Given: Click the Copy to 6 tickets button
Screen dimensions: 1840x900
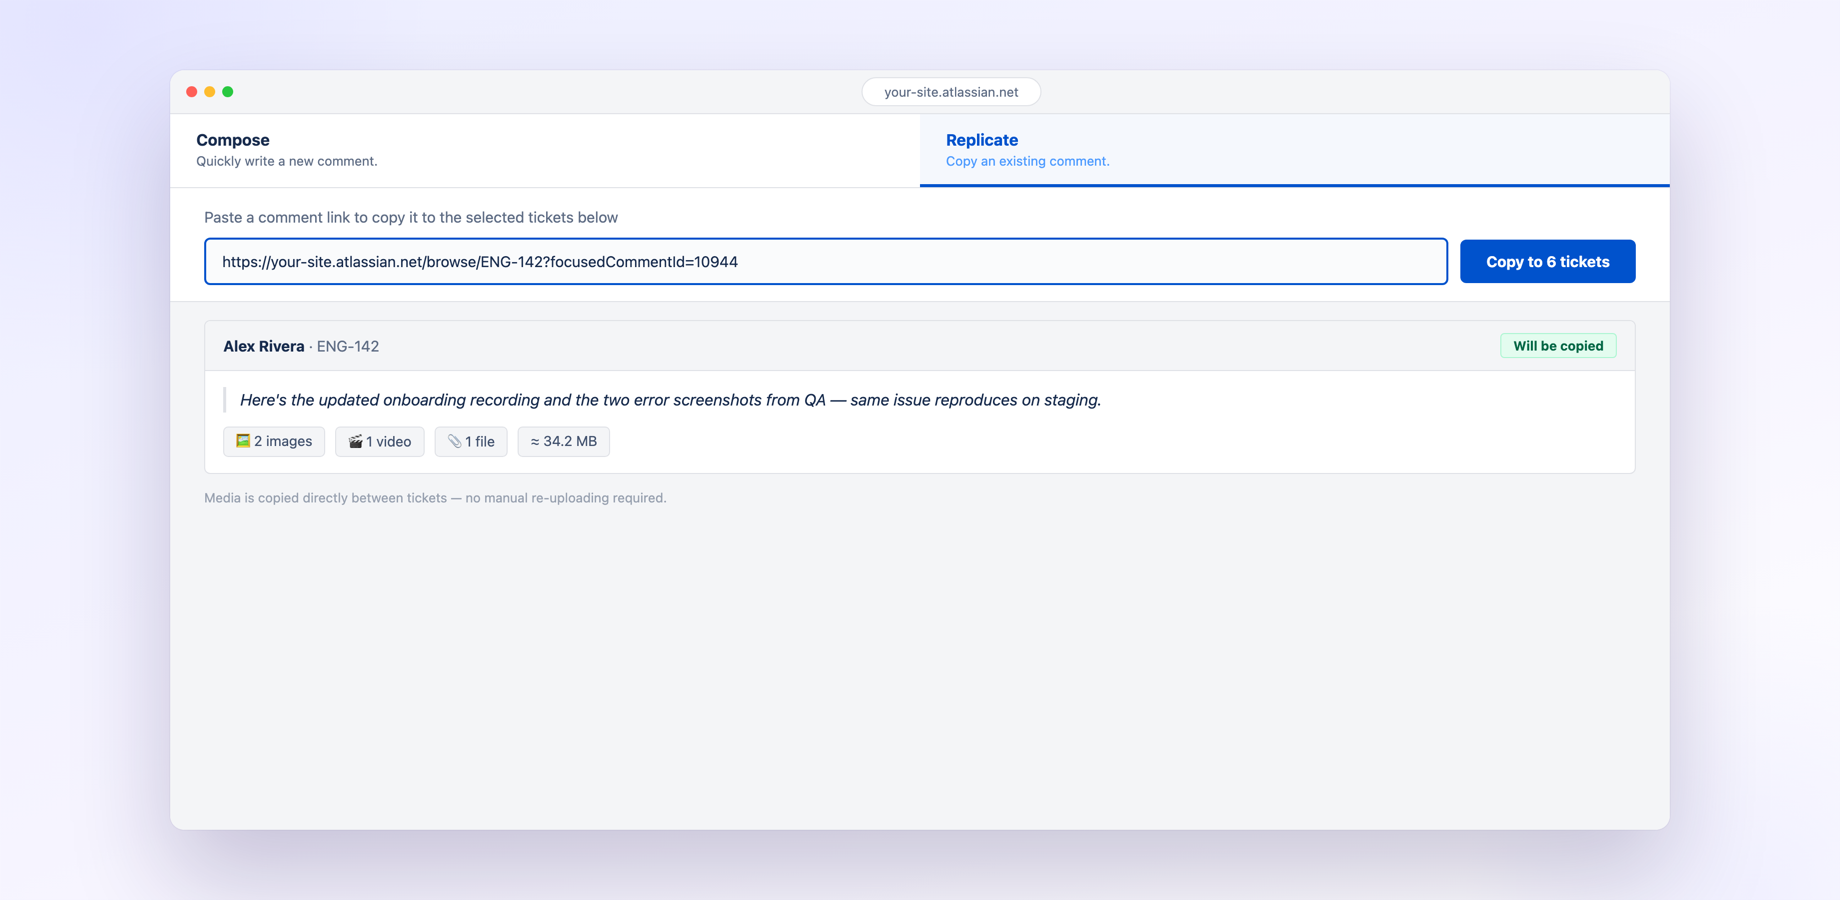Looking at the screenshot, I should coord(1547,261).
